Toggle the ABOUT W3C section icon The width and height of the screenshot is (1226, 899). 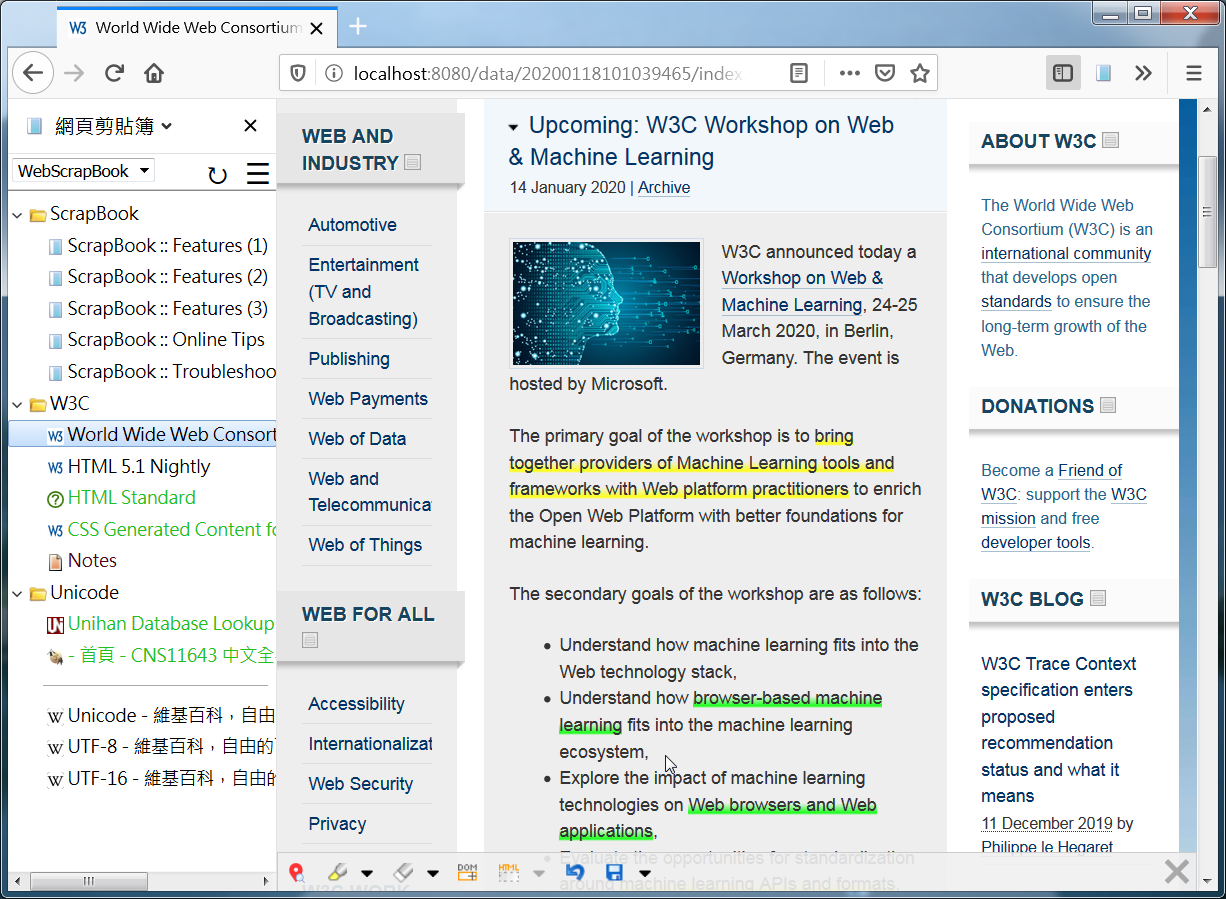pyautogui.click(x=1110, y=140)
